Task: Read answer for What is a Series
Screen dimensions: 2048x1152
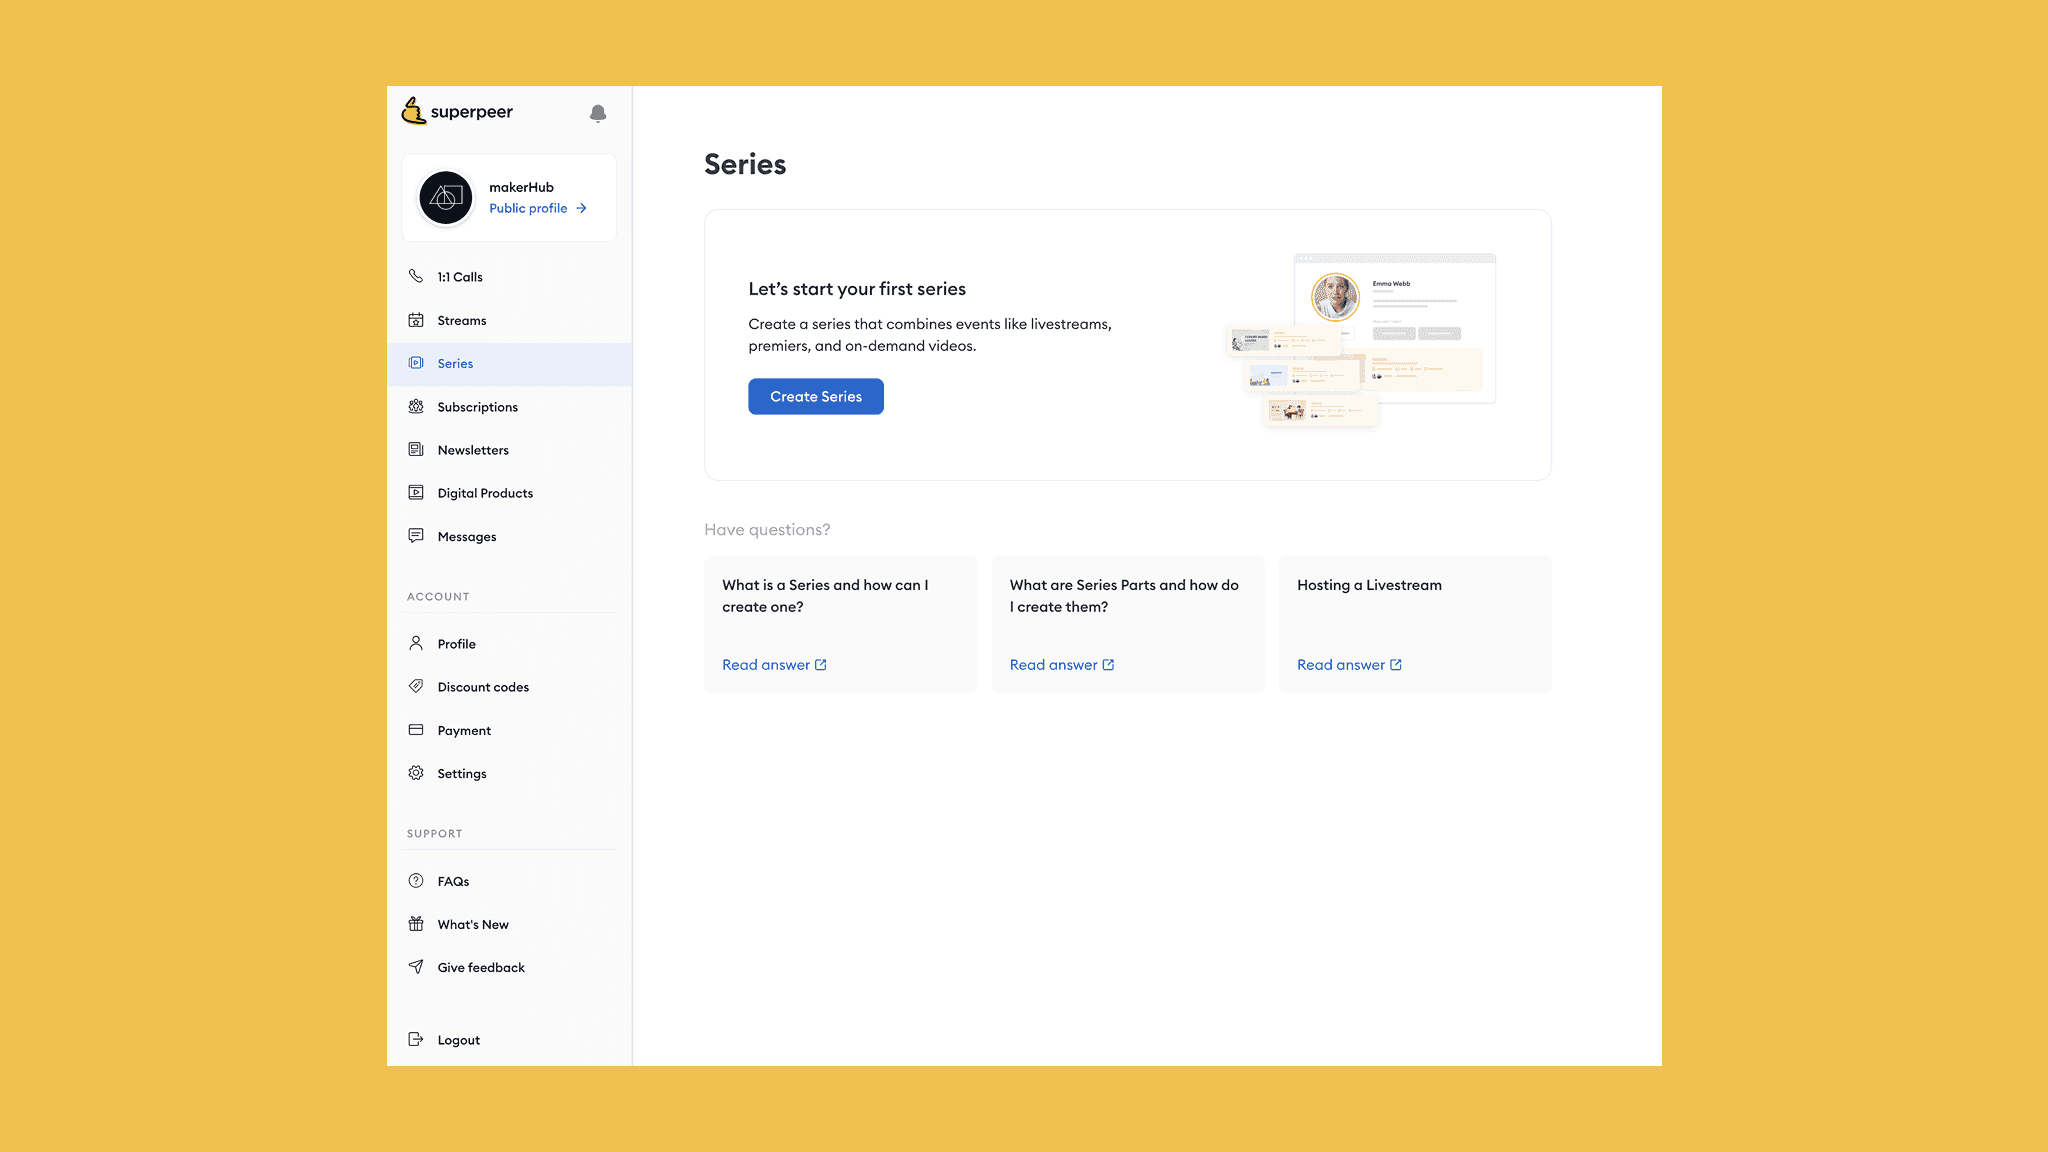Action: (x=774, y=665)
